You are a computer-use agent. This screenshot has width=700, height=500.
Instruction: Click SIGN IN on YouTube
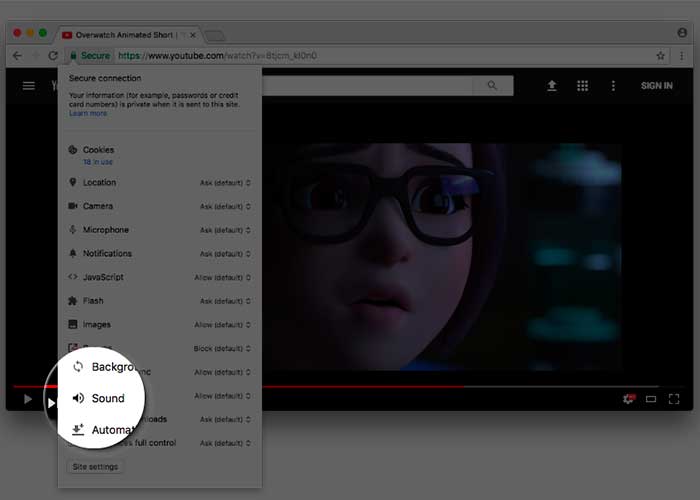(x=656, y=86)
